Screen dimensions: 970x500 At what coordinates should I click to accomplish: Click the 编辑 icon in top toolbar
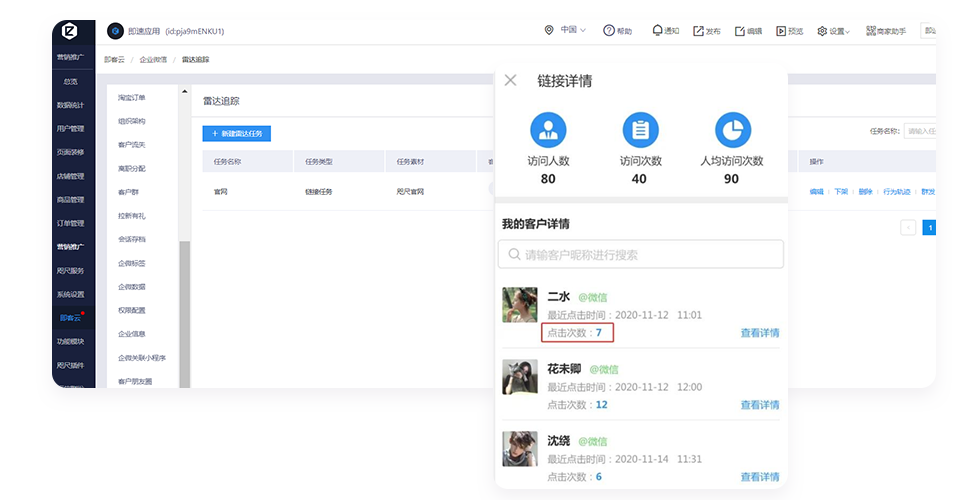tap(740, 31)
